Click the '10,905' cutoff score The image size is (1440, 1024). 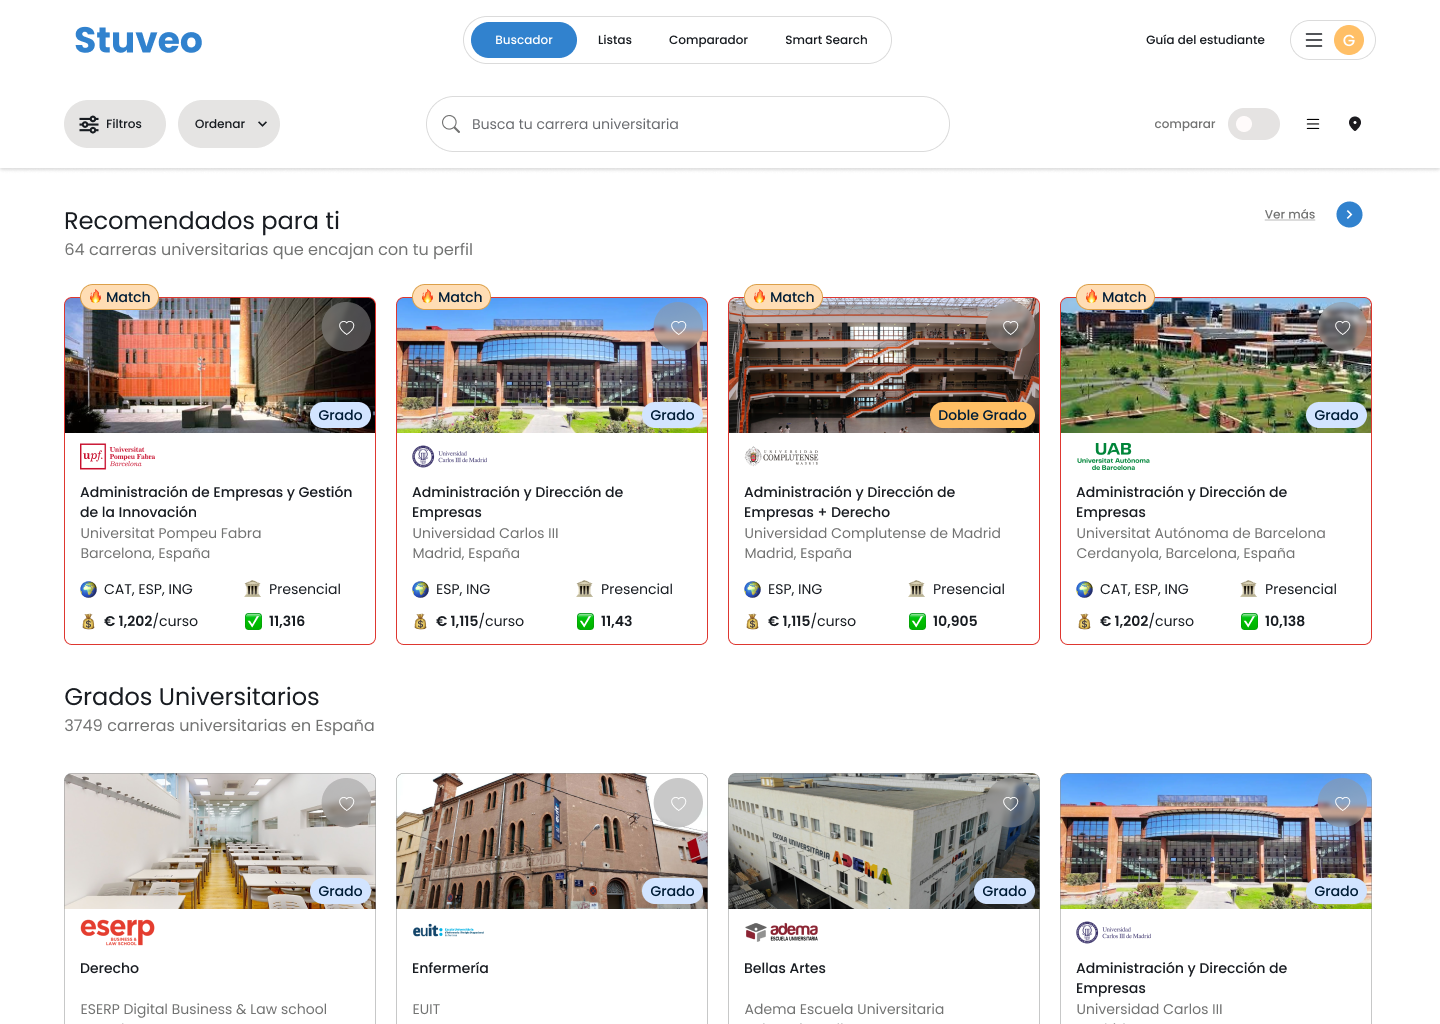955,621
